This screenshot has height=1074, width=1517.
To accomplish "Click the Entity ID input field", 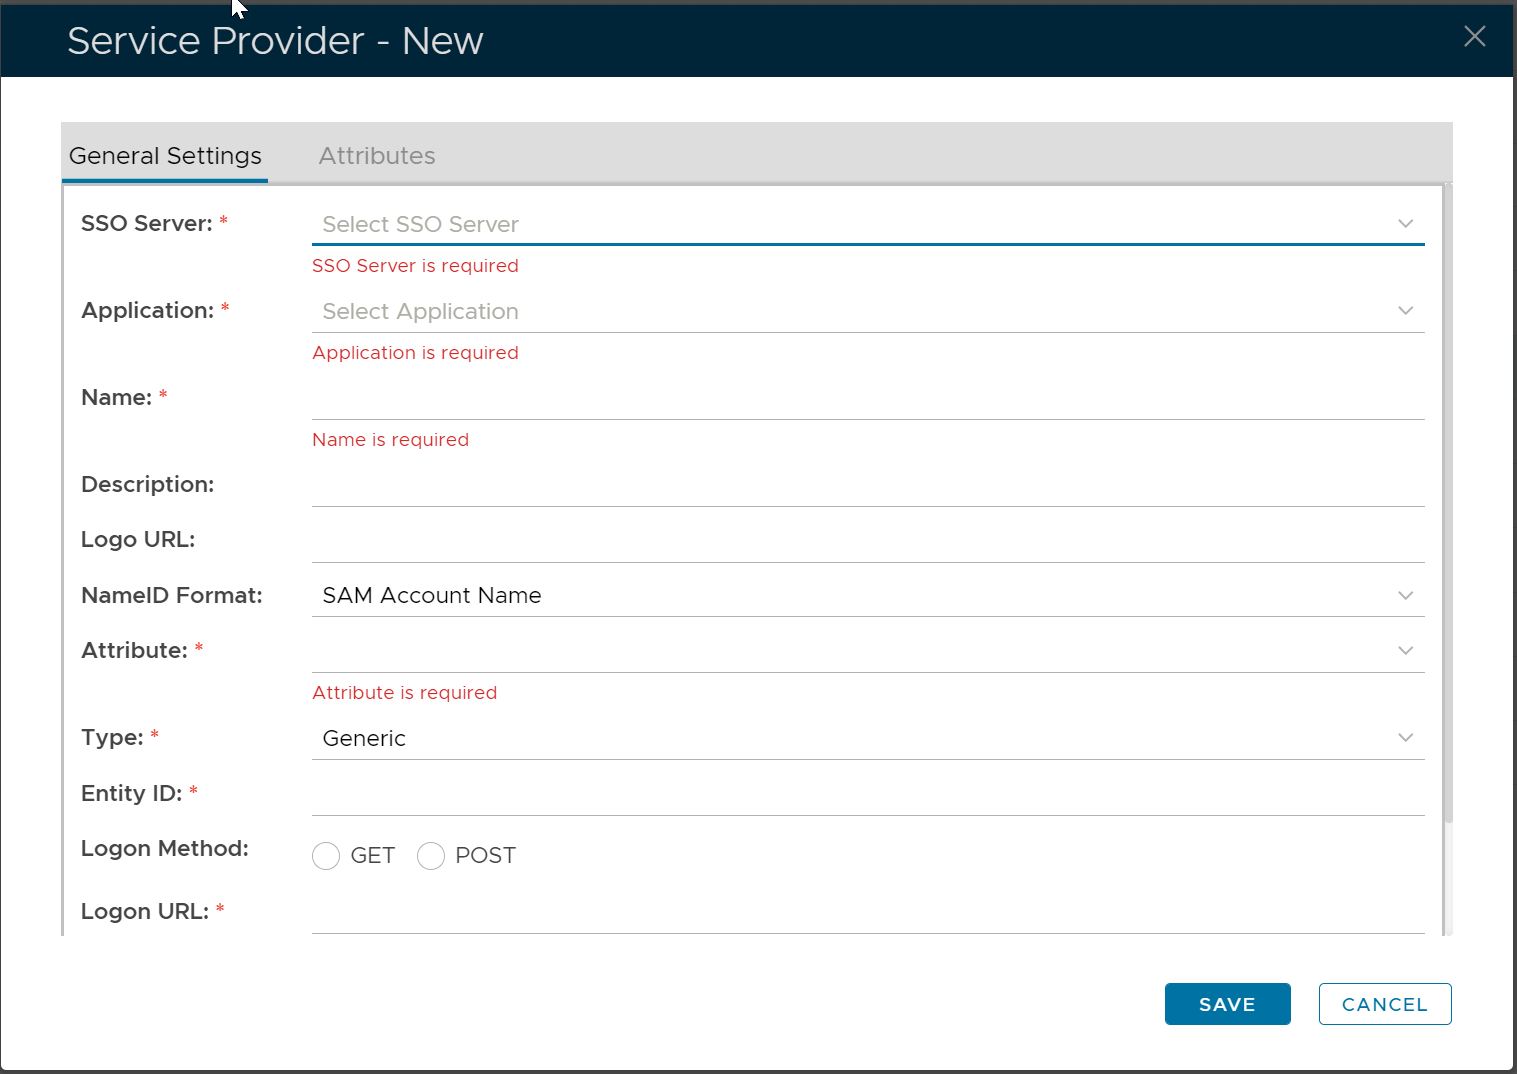I will point(867,795).
